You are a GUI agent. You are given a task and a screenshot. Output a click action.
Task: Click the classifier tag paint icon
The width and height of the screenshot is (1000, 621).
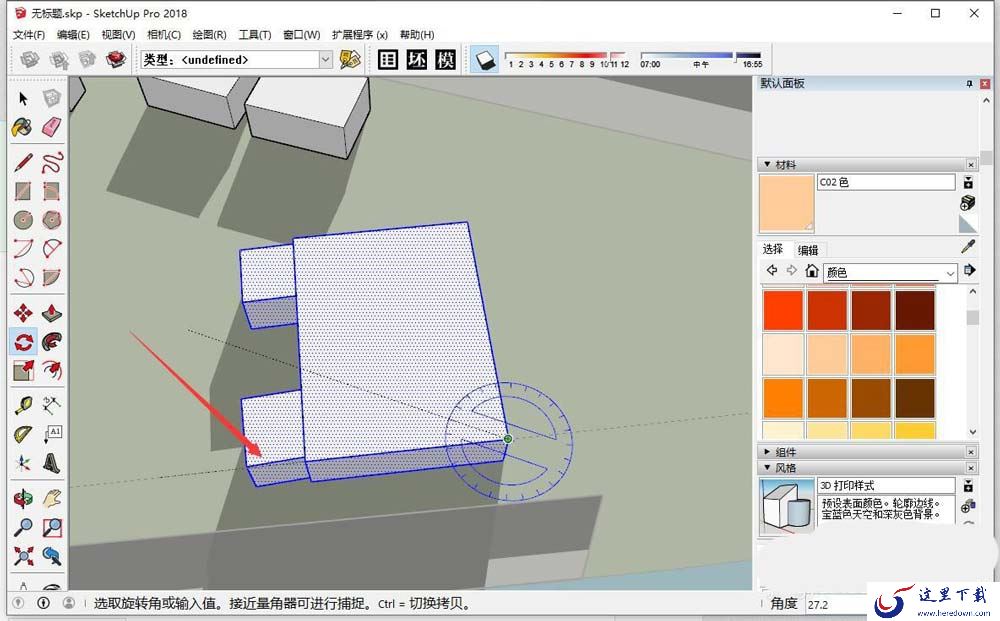pos(350,60)
